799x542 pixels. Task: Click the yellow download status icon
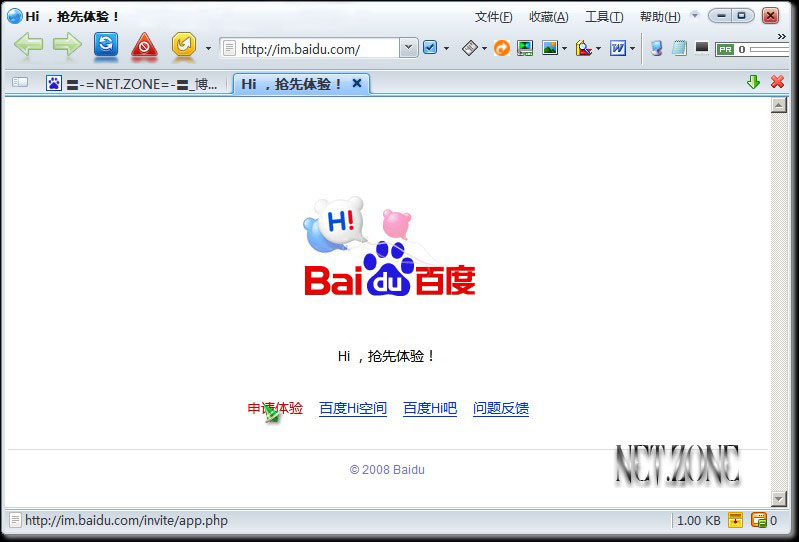[x=735, y=520]
